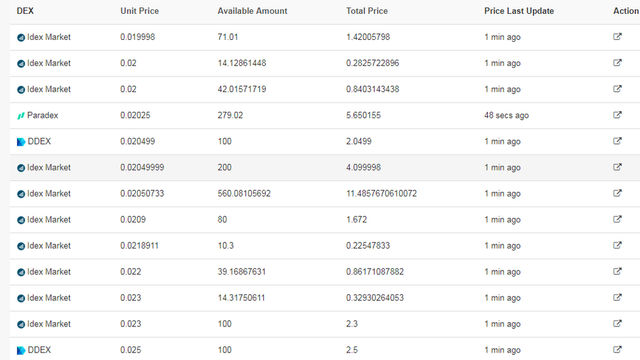Click unit price 0.02025
Image resolution: width=640 pixels, height=360 pixels.
tap(135, 115)
